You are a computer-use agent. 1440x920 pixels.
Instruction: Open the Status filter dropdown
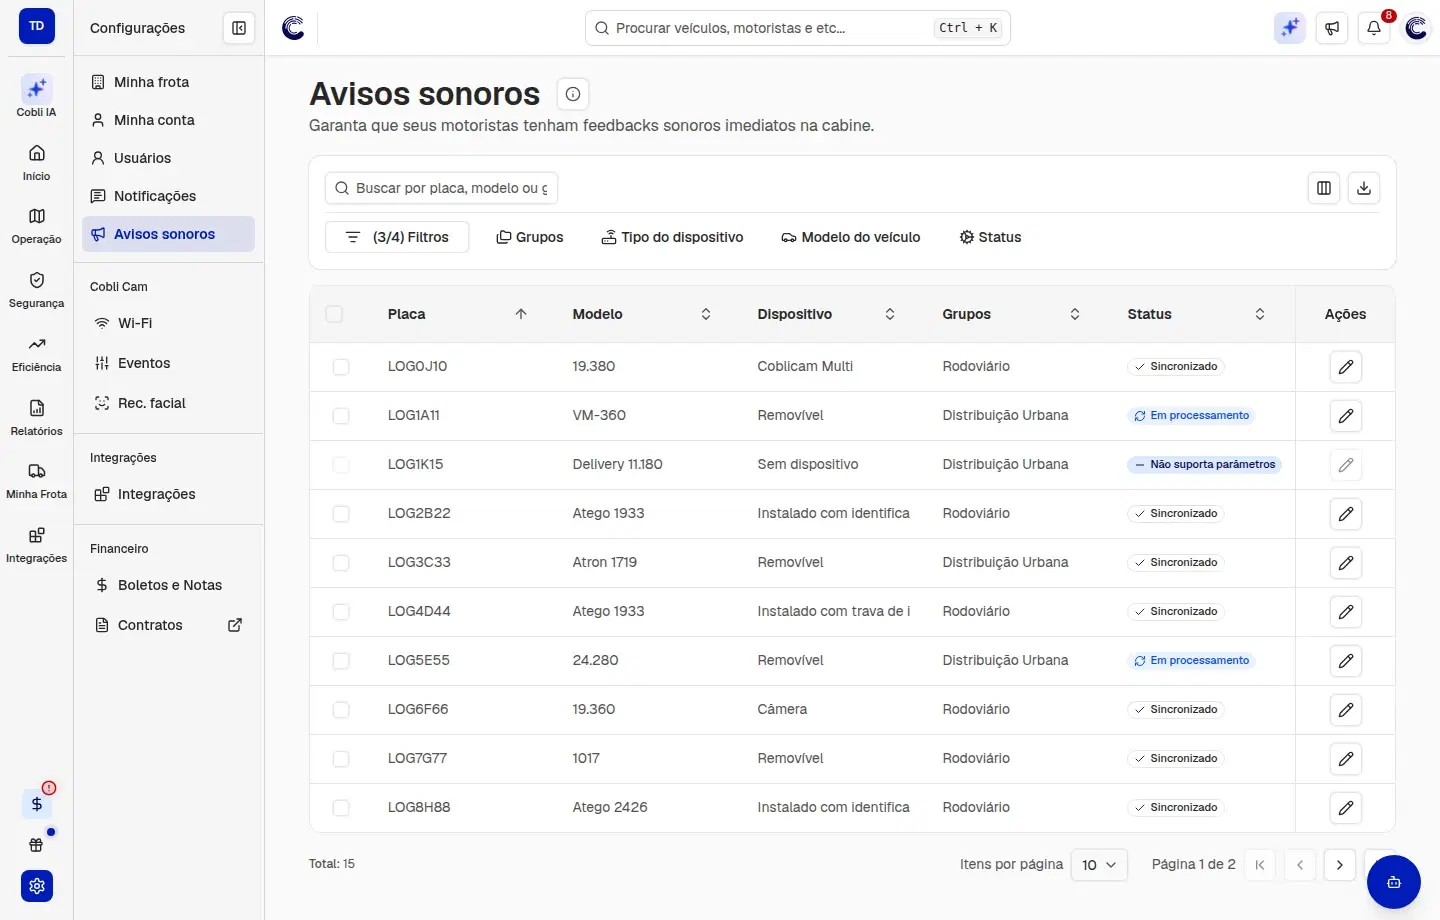pyautogui.click(x=990, y=237)
